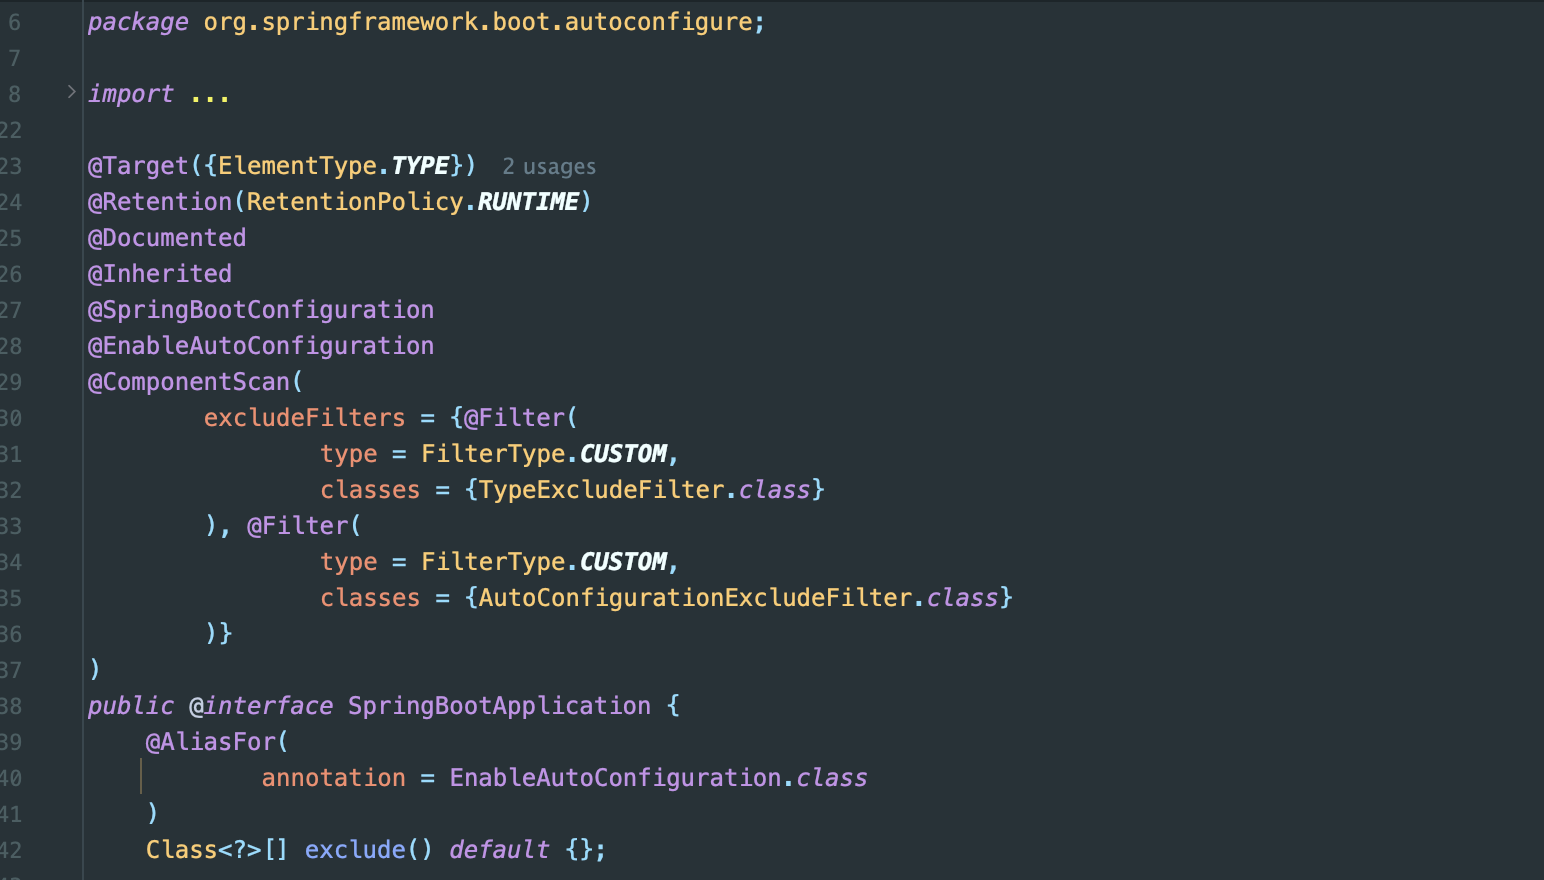Click TypeExcludeFilter class reference
1544x880 pixels.
[x=601, y=490]
